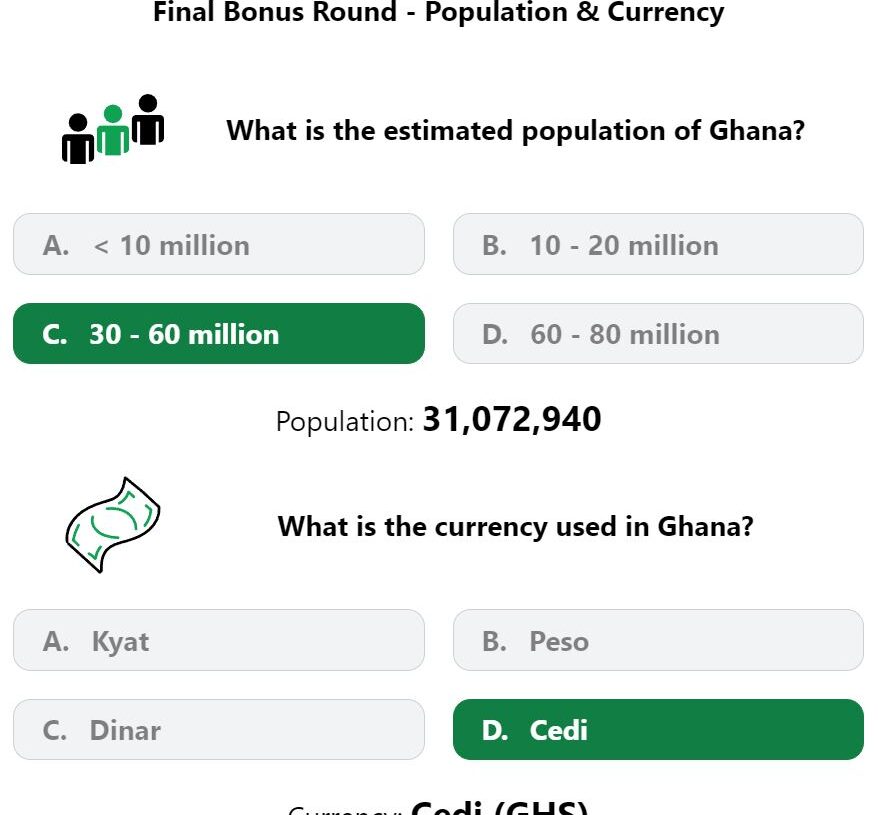Click the Ghana currency question text
Image resolution: width=878 pixels, height=815 pixels.
point(515,527)
